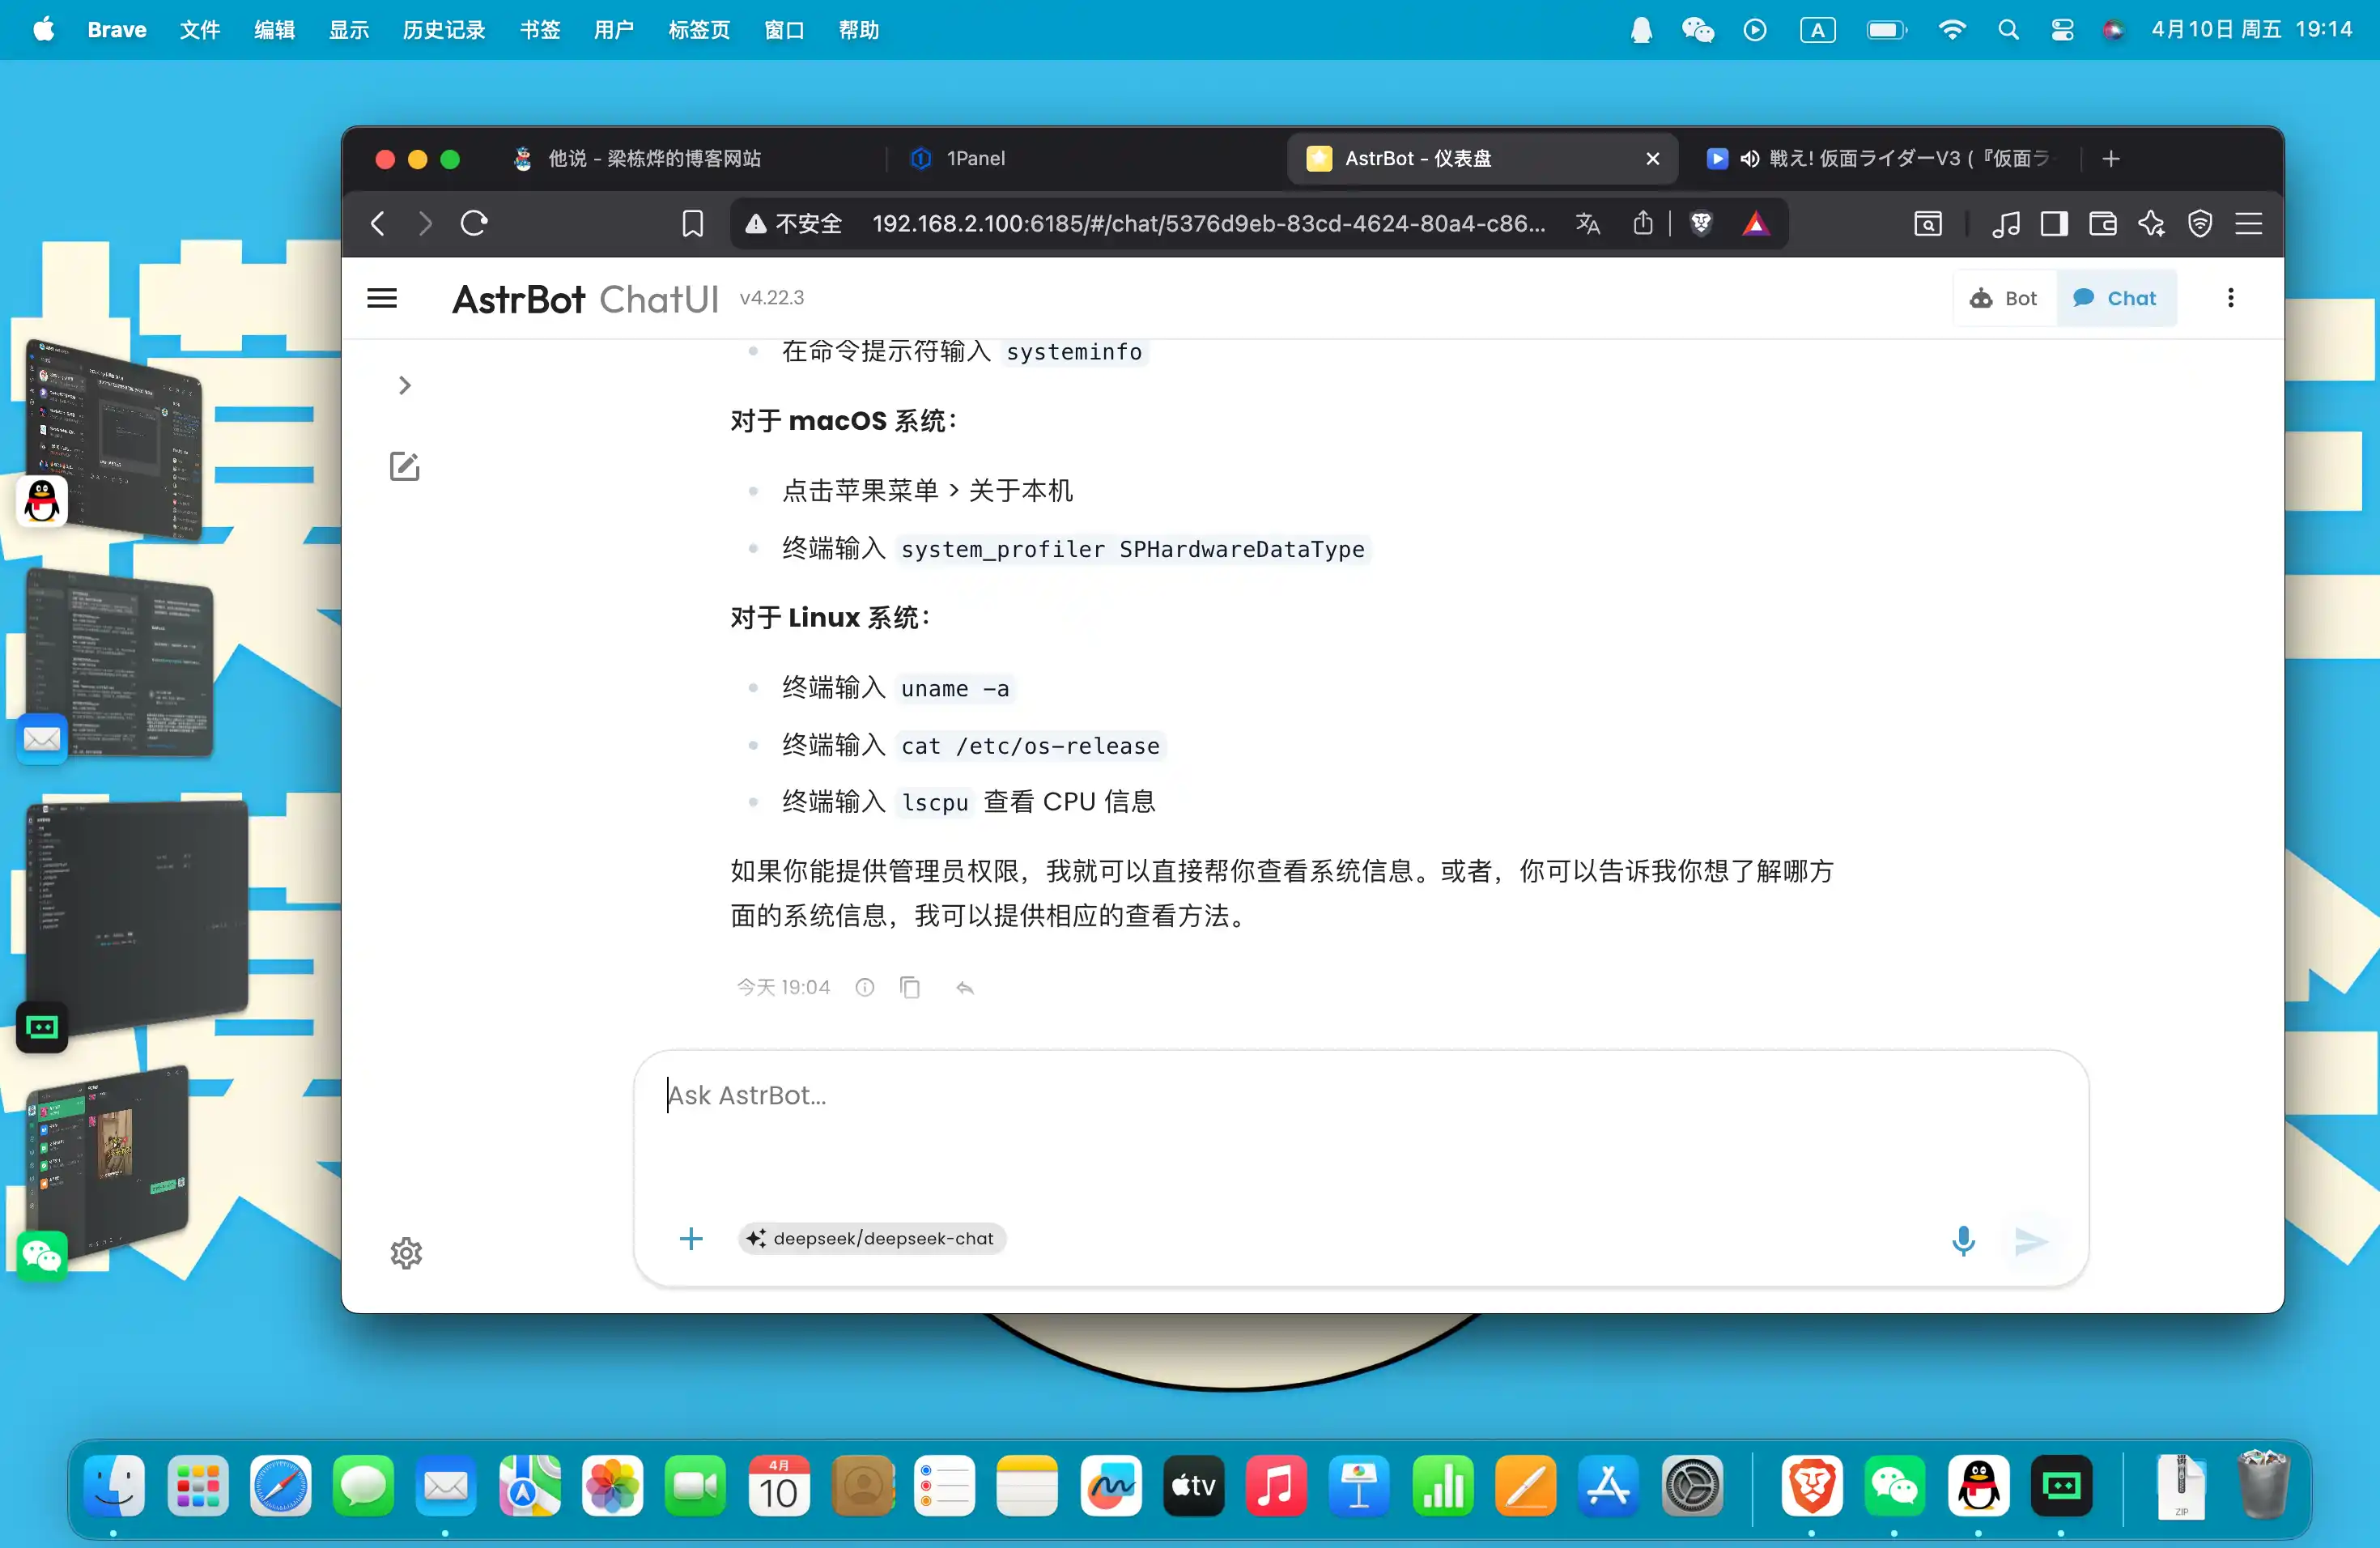
Task: Open the AstrBot settings gear
Action: [406, 1253]
